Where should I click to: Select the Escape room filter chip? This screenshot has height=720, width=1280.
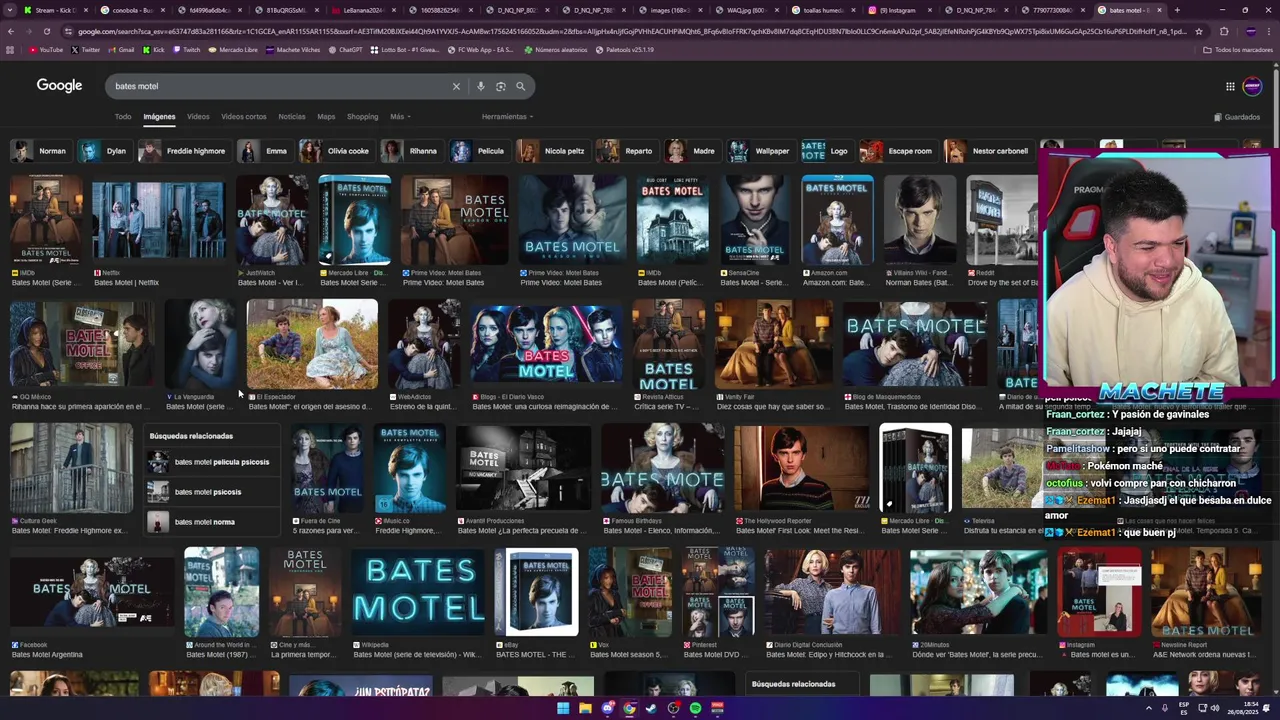point(897,151)
